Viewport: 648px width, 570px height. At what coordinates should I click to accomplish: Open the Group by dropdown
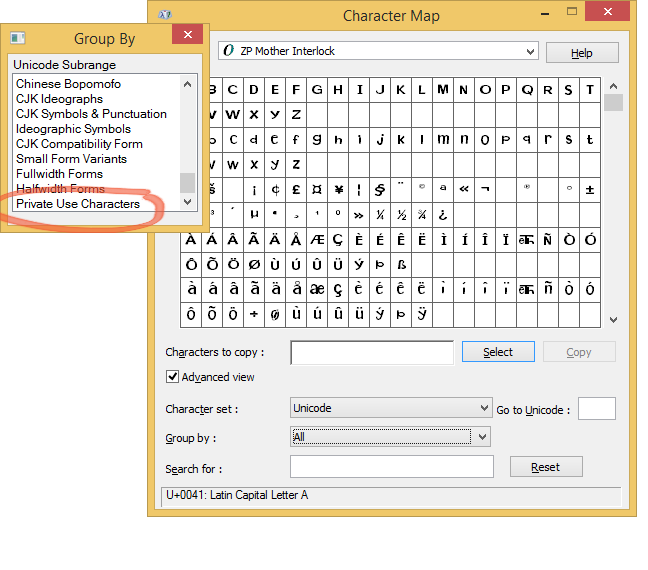point(483,437)
